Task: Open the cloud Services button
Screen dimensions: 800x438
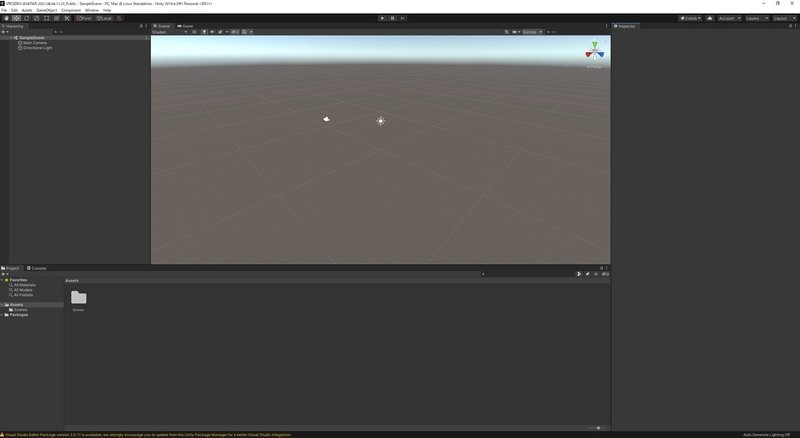Action: pos(710,18)
